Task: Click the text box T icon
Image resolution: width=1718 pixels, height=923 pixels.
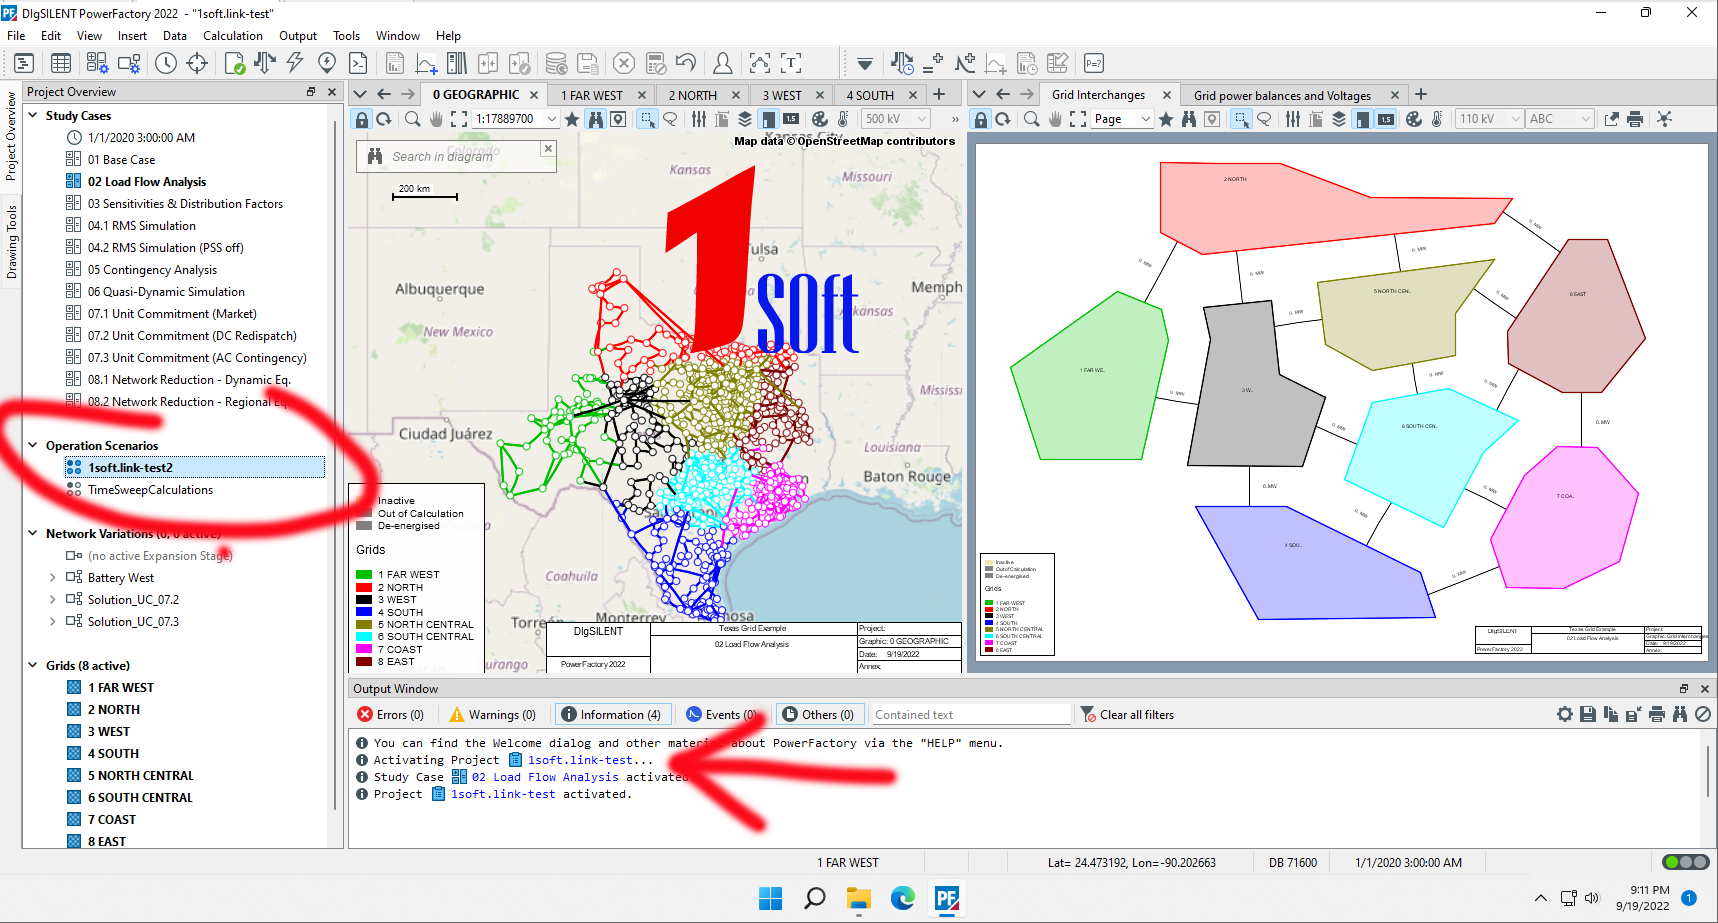Action: click(791, 63)
